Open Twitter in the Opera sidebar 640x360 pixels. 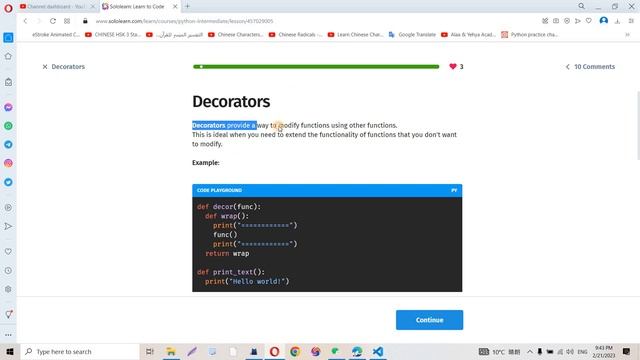coord(8,182)
